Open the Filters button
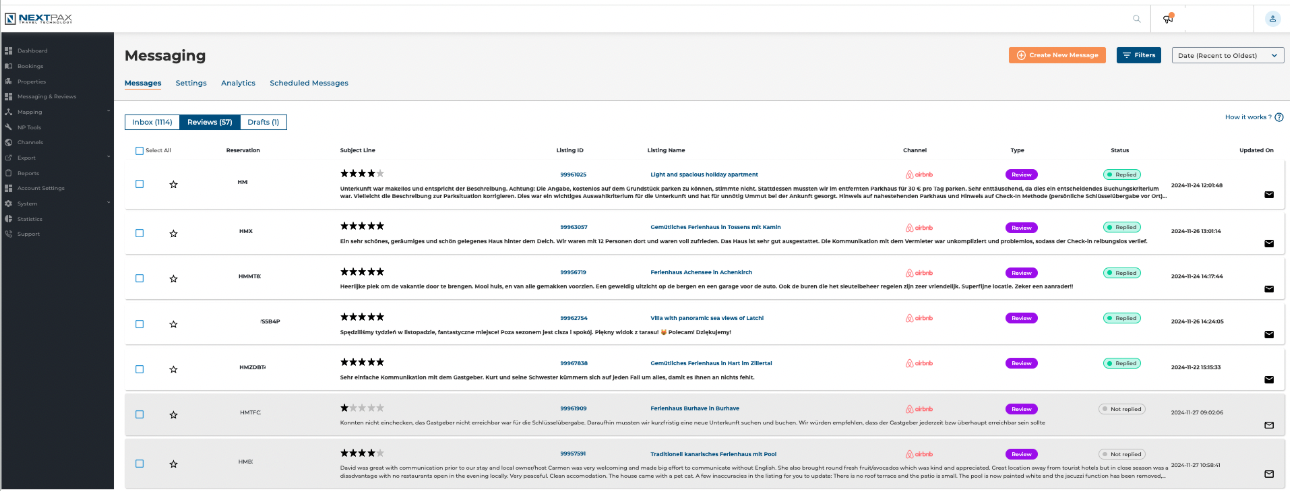The width and height of the screenshot is (1290, 491). click(1139, 55)
